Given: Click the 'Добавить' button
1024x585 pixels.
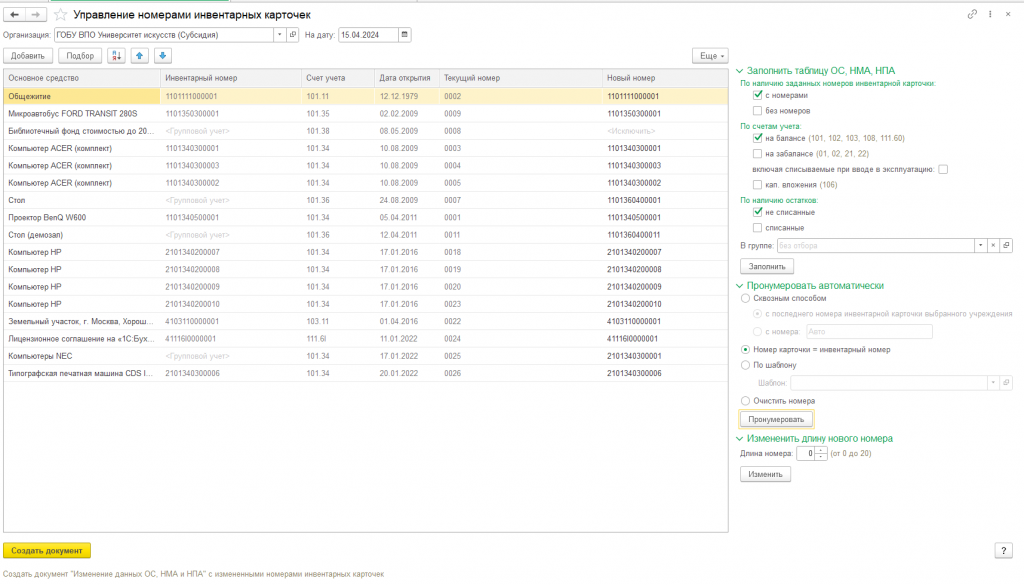Looking at the screenshot, I should point(28,55).
